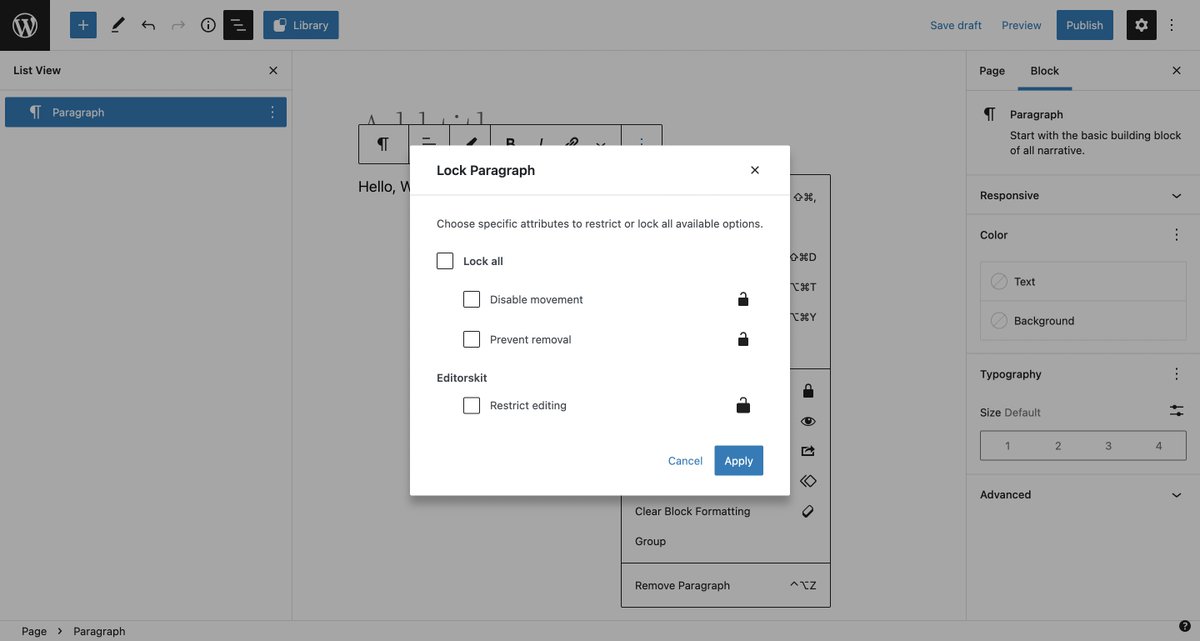The width and height of the screenshot is (1200, 641).
Task: Click the Library button
Action: click(x=301, y=25)
